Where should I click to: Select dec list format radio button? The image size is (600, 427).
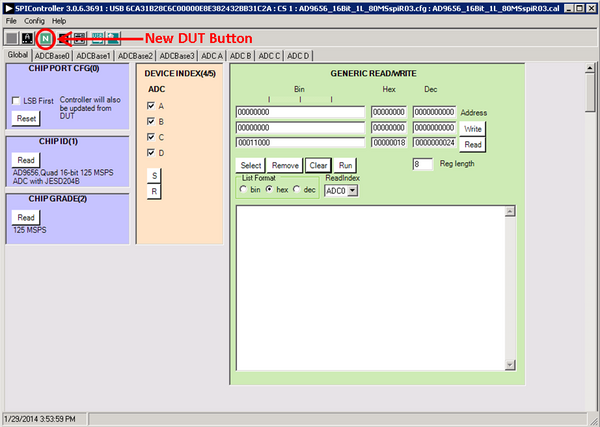pyautogui.click(x=297, y=189)
